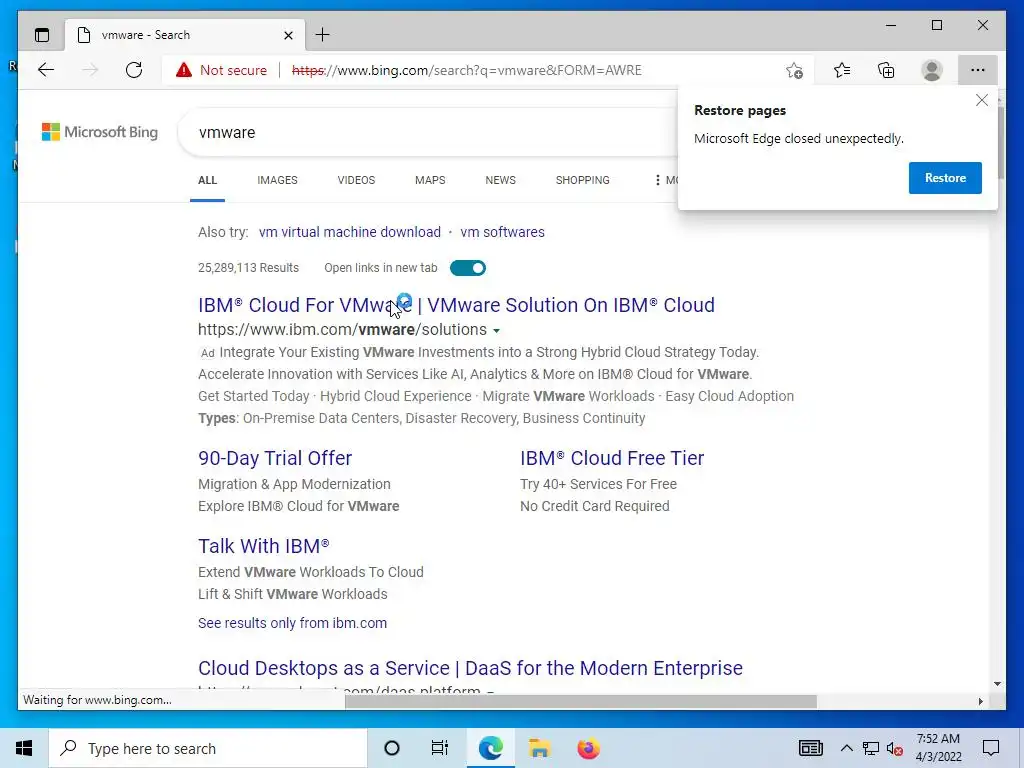Viewport: 1024px width, 768px height.
Task: Switch to the SHOPPING tab
Action: tap(583, 180)
